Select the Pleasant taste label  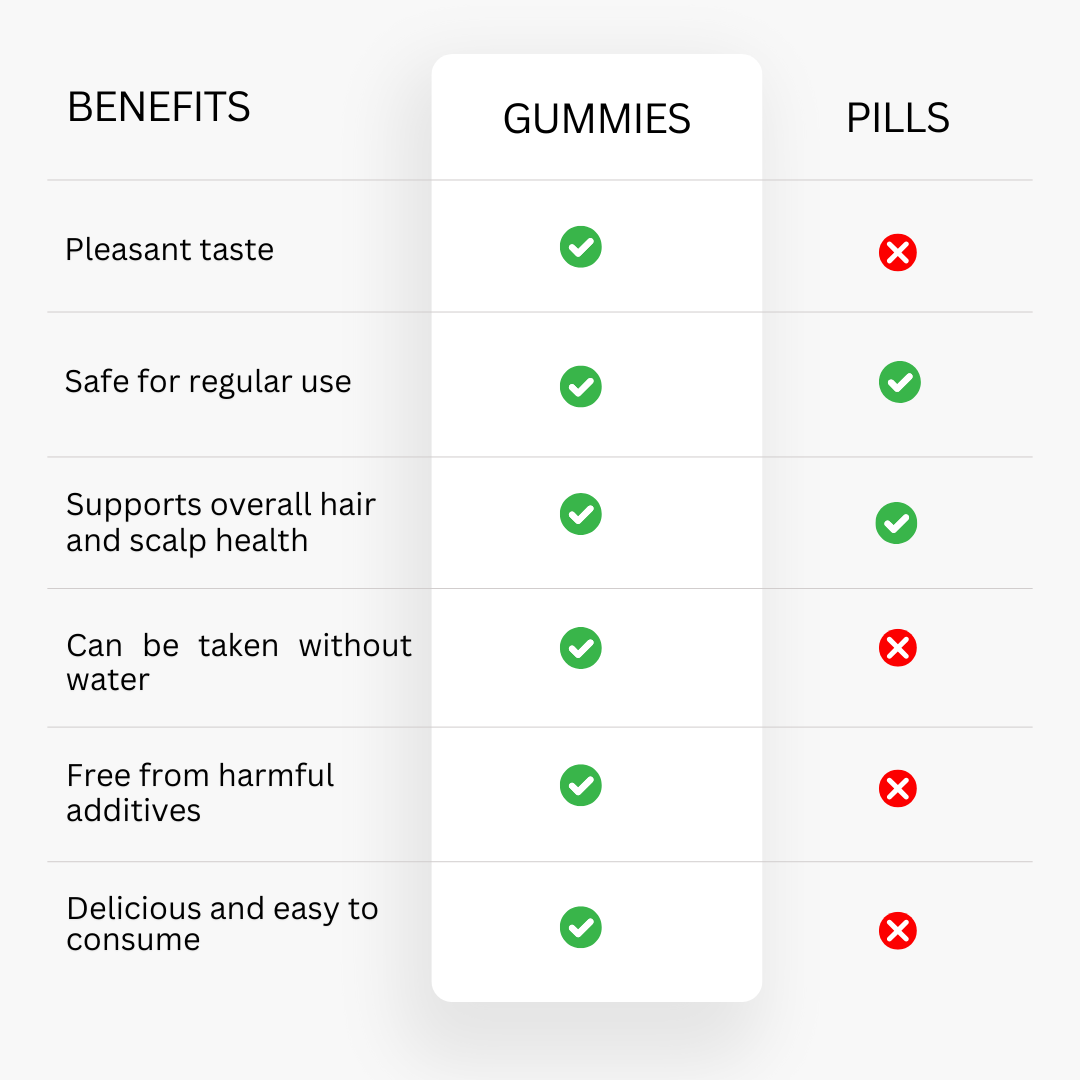pos(169,249)
